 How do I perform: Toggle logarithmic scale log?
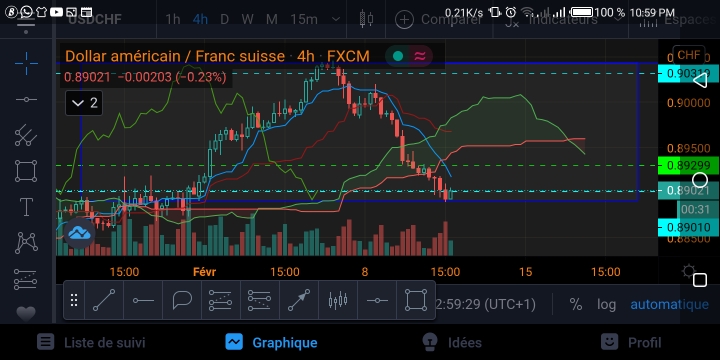606,304
